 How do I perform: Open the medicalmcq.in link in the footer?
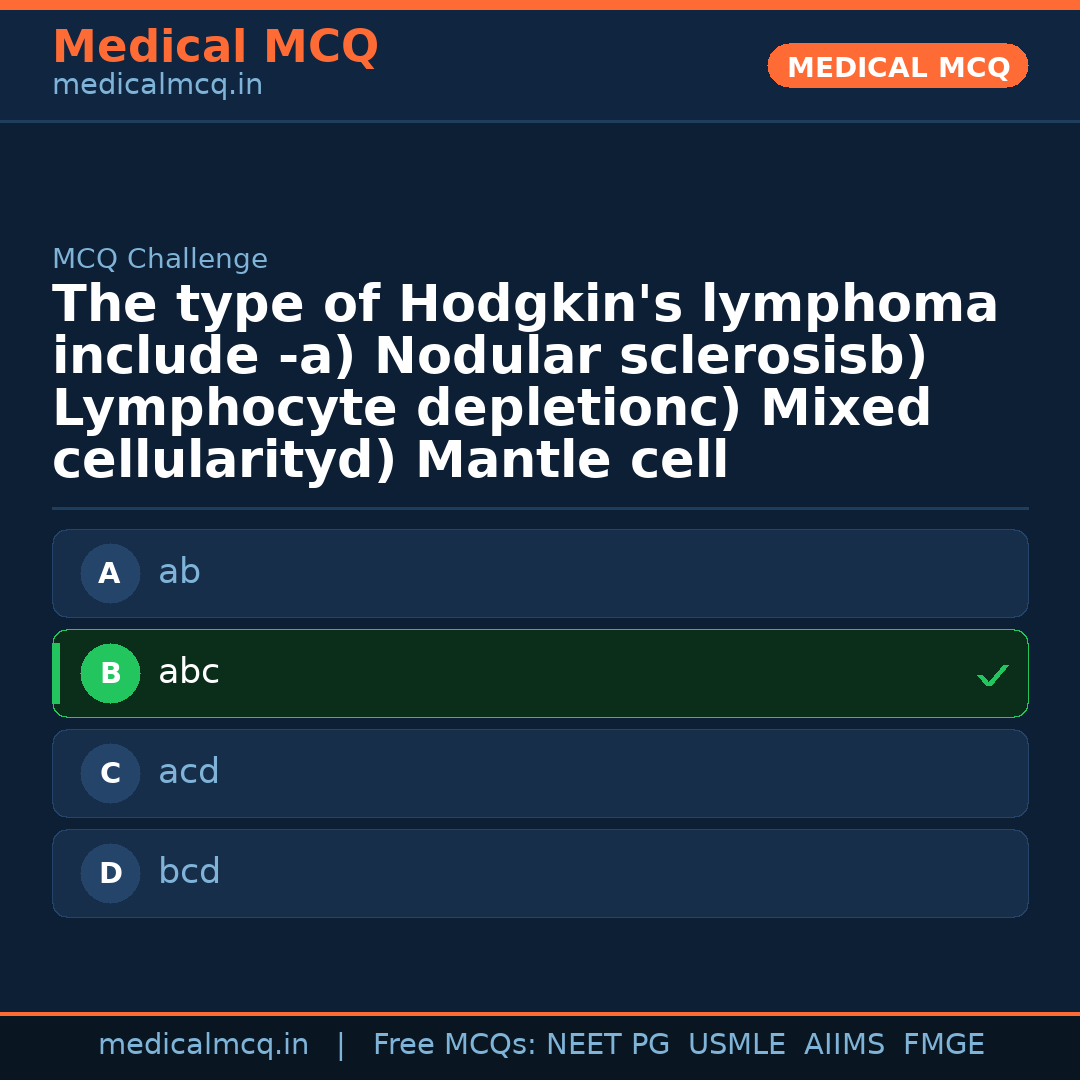click(203, 1045)
